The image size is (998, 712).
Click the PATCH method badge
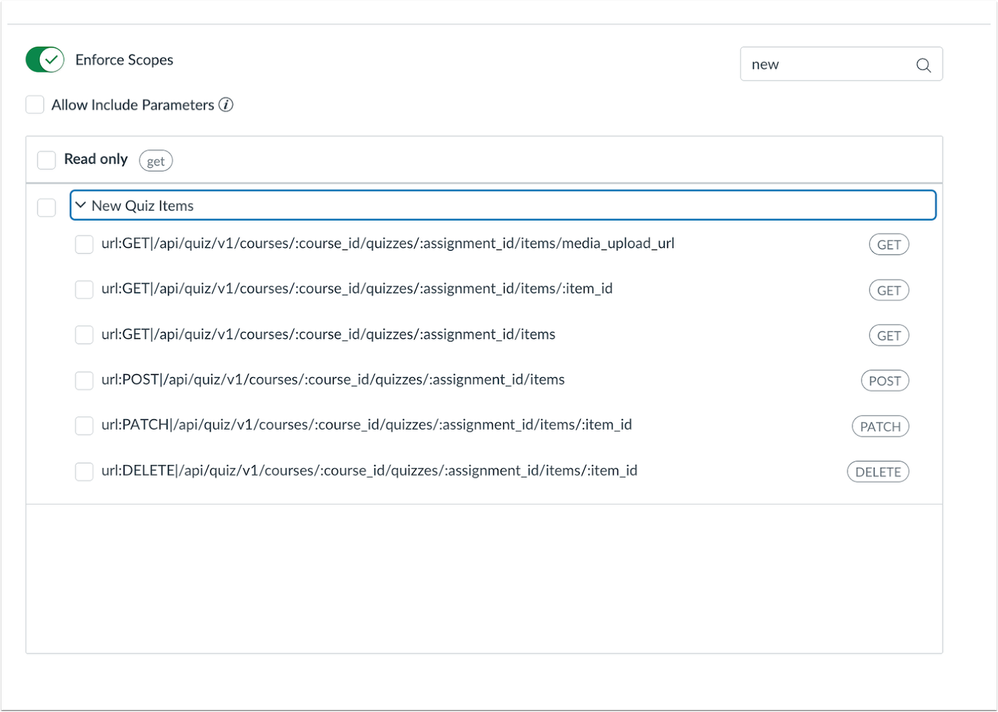880,426
